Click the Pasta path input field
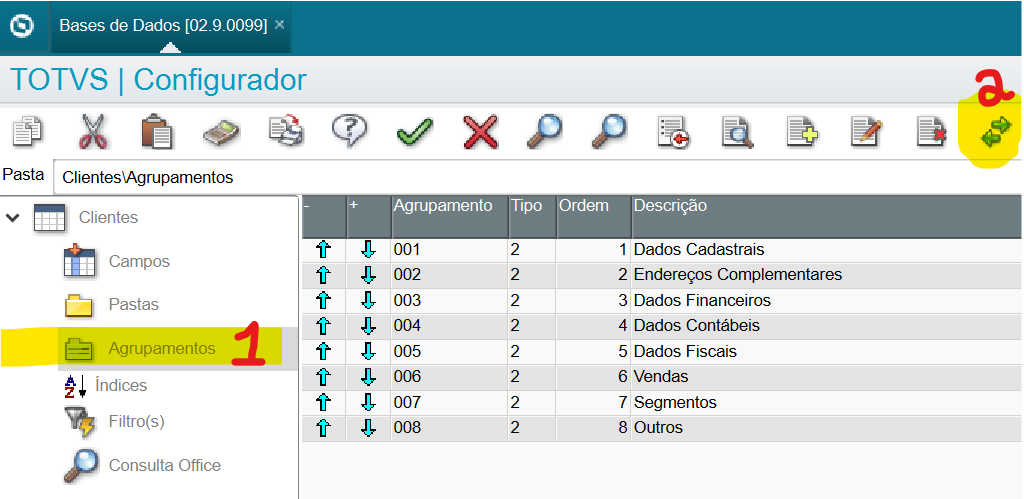This screenshot has height=499, width=1024. pos(537,177)
